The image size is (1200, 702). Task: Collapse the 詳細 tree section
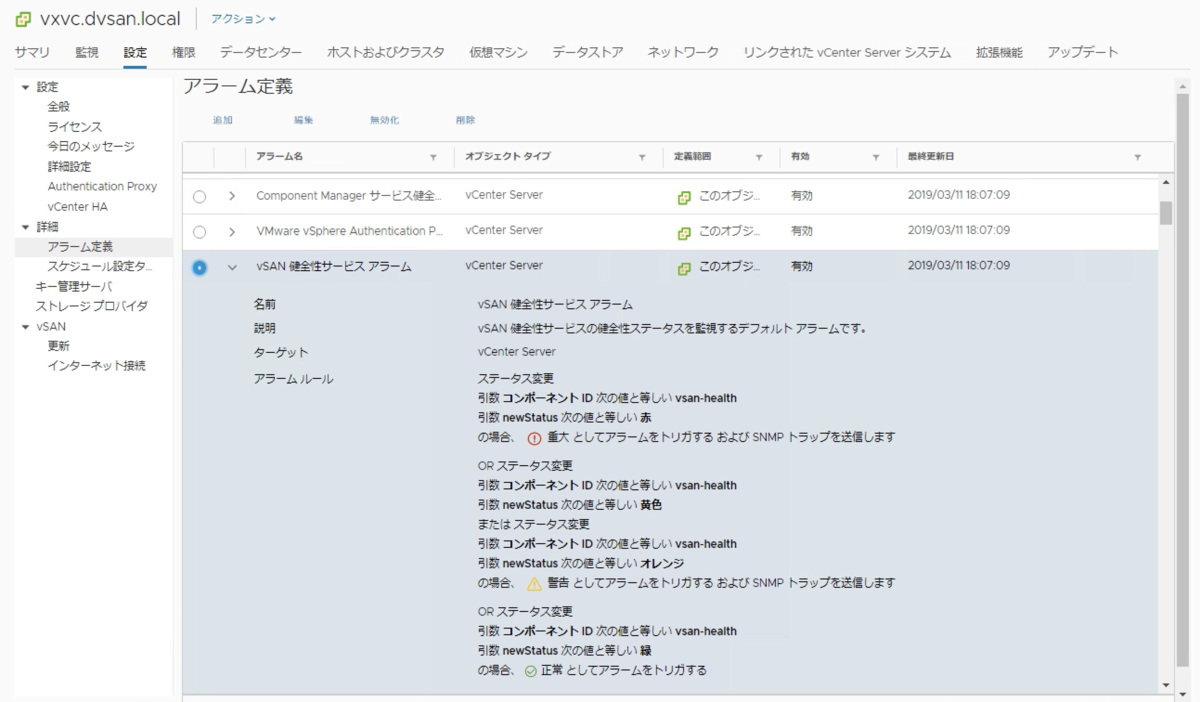25,227
